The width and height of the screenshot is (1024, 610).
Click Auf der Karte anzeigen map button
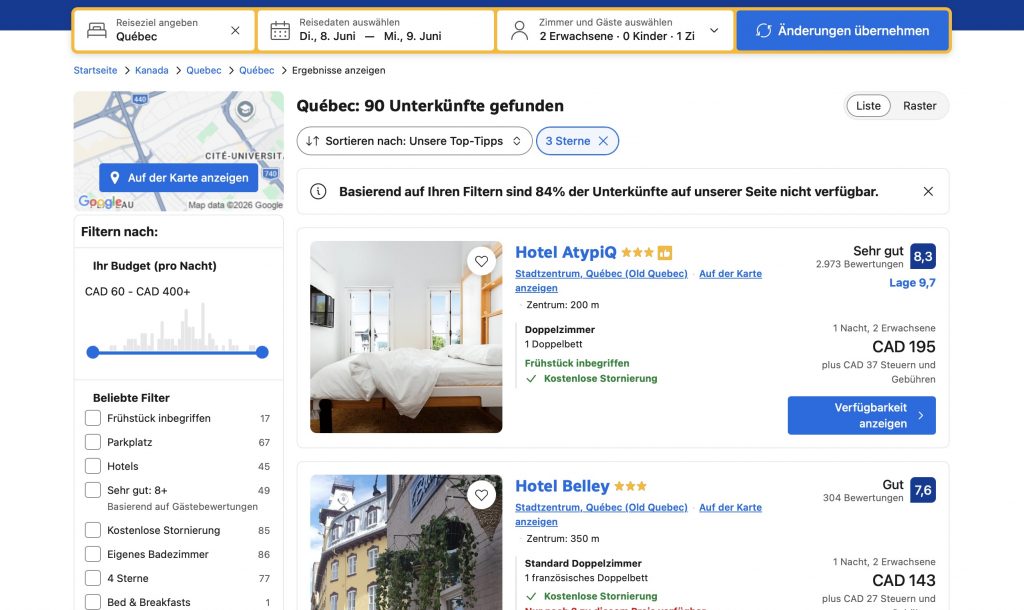(x=178, y=178)
